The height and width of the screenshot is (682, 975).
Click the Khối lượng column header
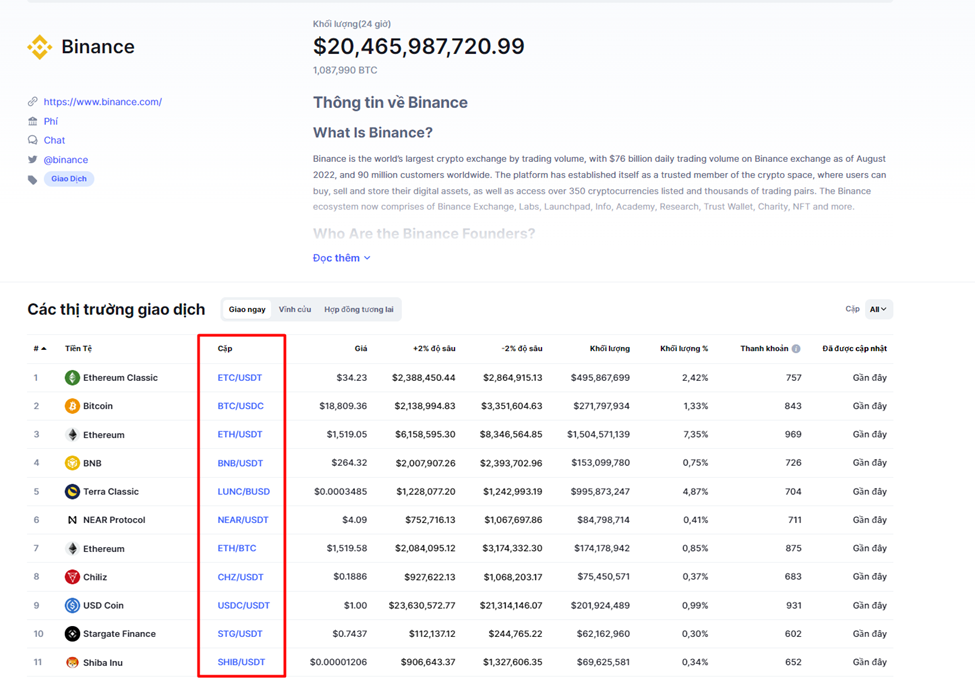[x=610, y=349]
